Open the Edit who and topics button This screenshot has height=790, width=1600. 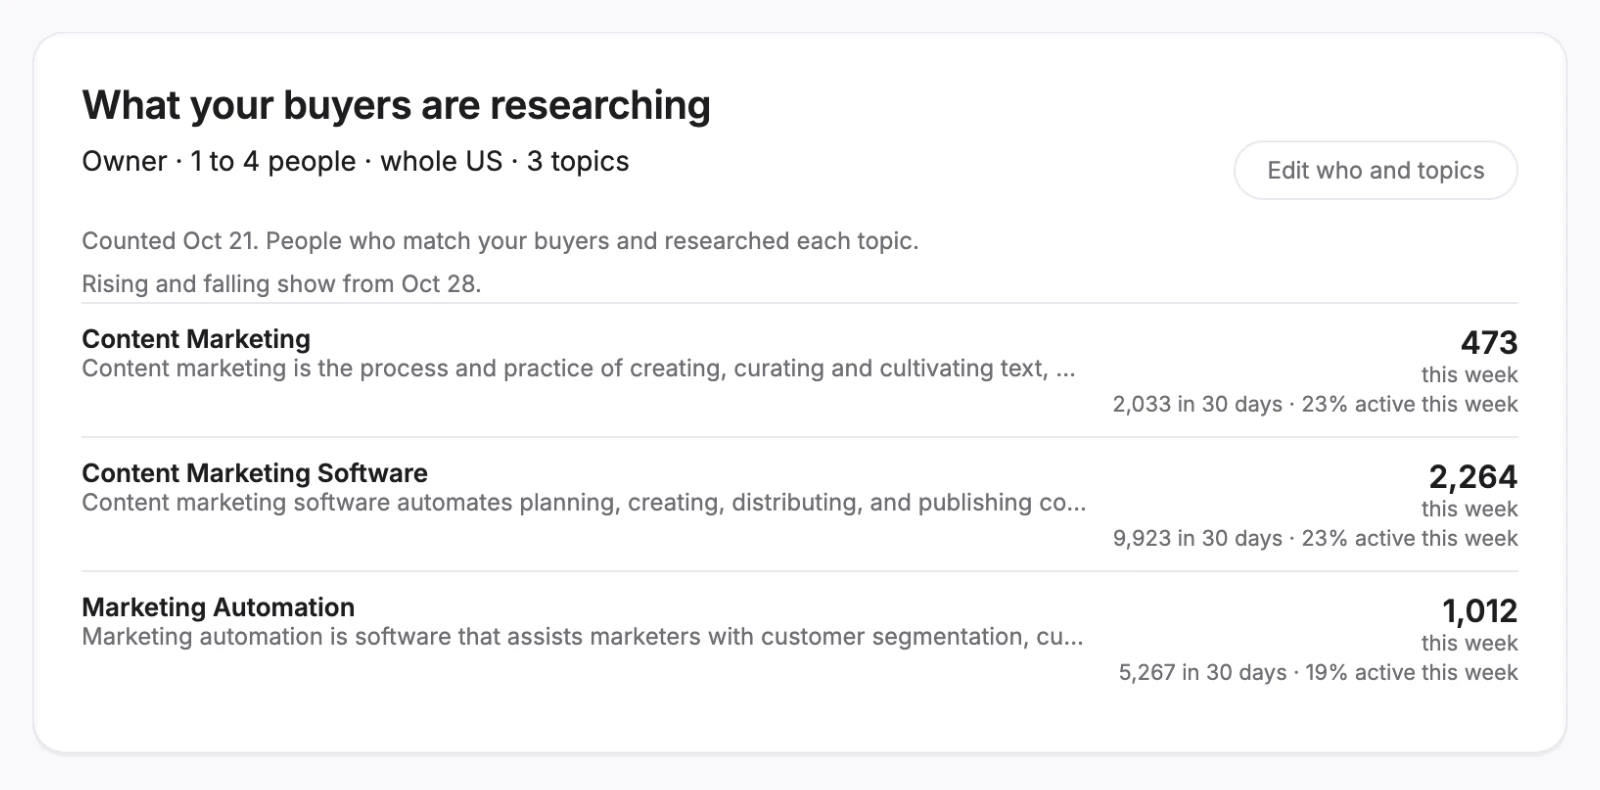(1375, 170)
